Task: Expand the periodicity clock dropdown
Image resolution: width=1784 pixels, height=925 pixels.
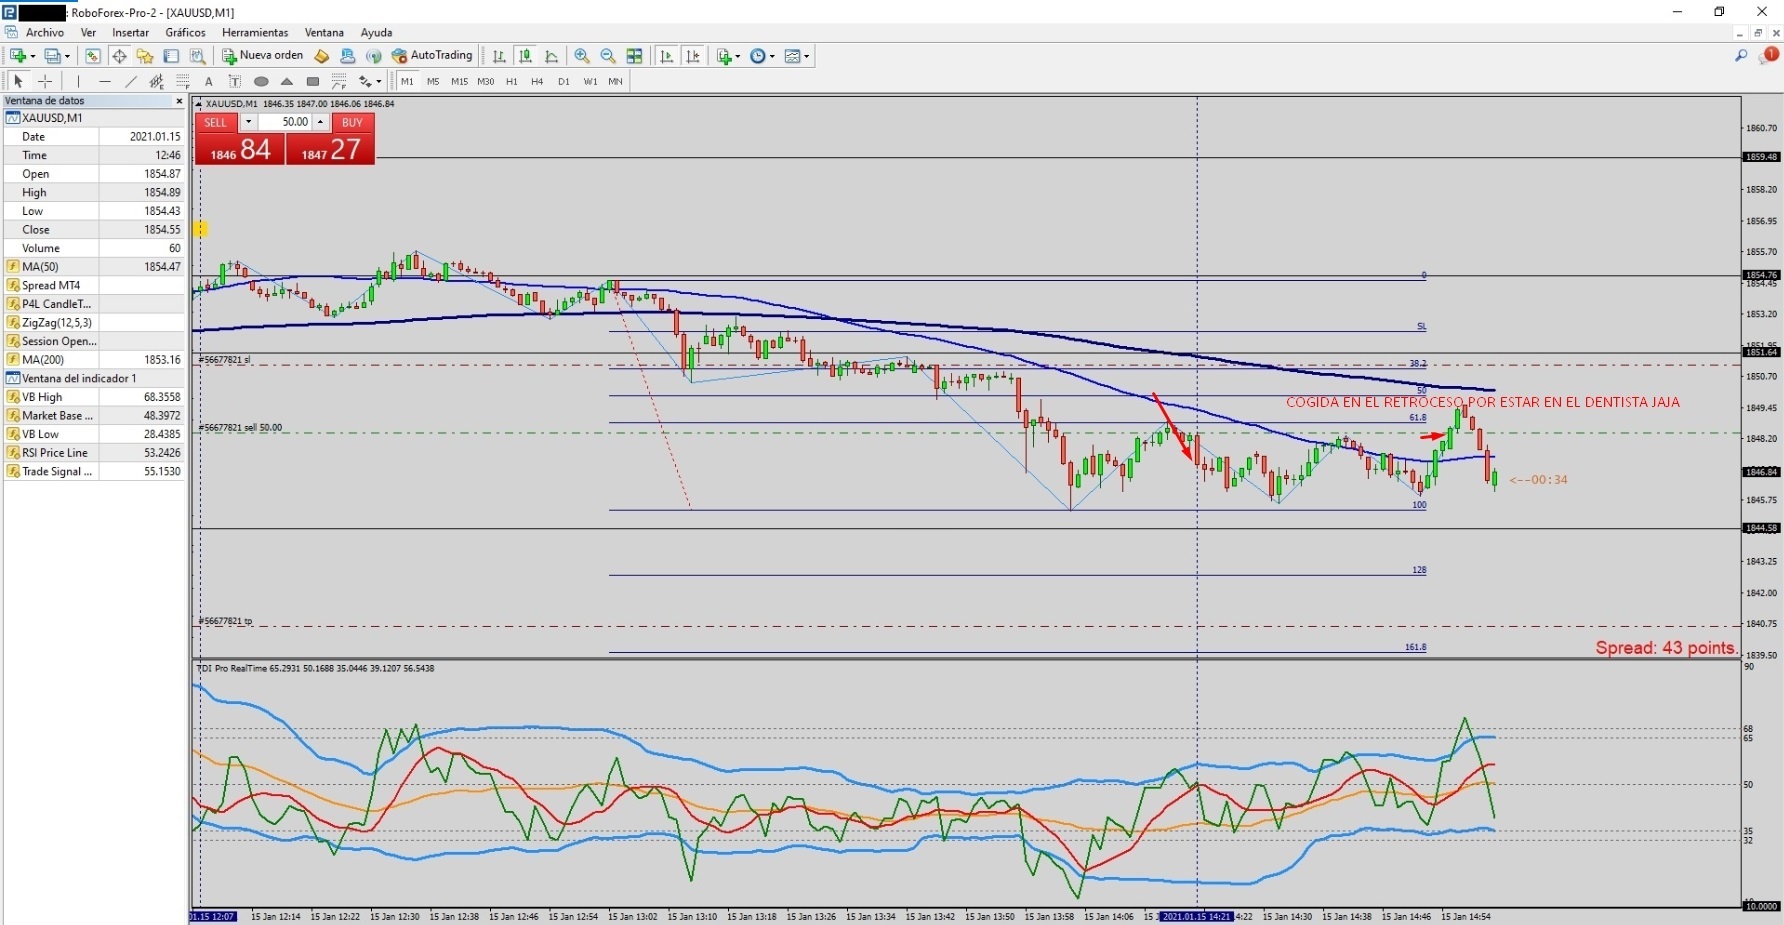Action: [762, 56]
